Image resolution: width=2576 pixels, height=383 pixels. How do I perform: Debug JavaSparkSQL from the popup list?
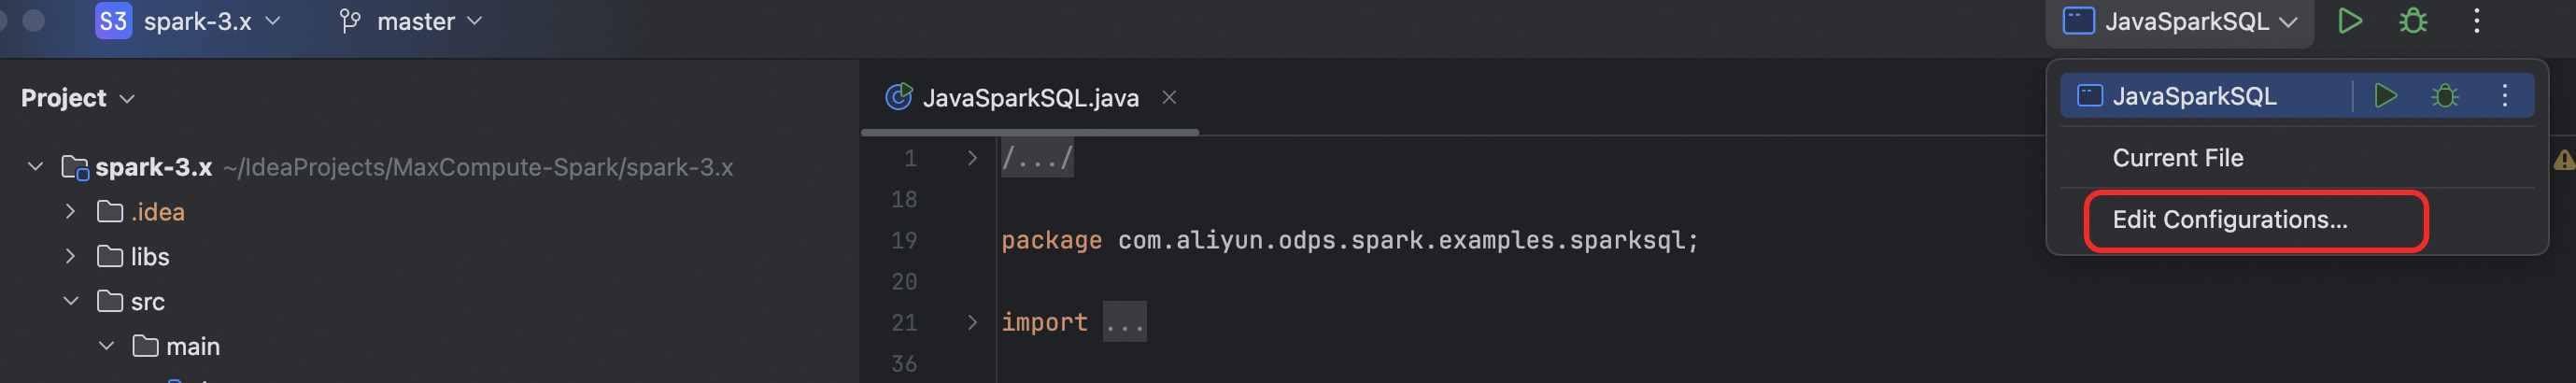[2445, 96]
